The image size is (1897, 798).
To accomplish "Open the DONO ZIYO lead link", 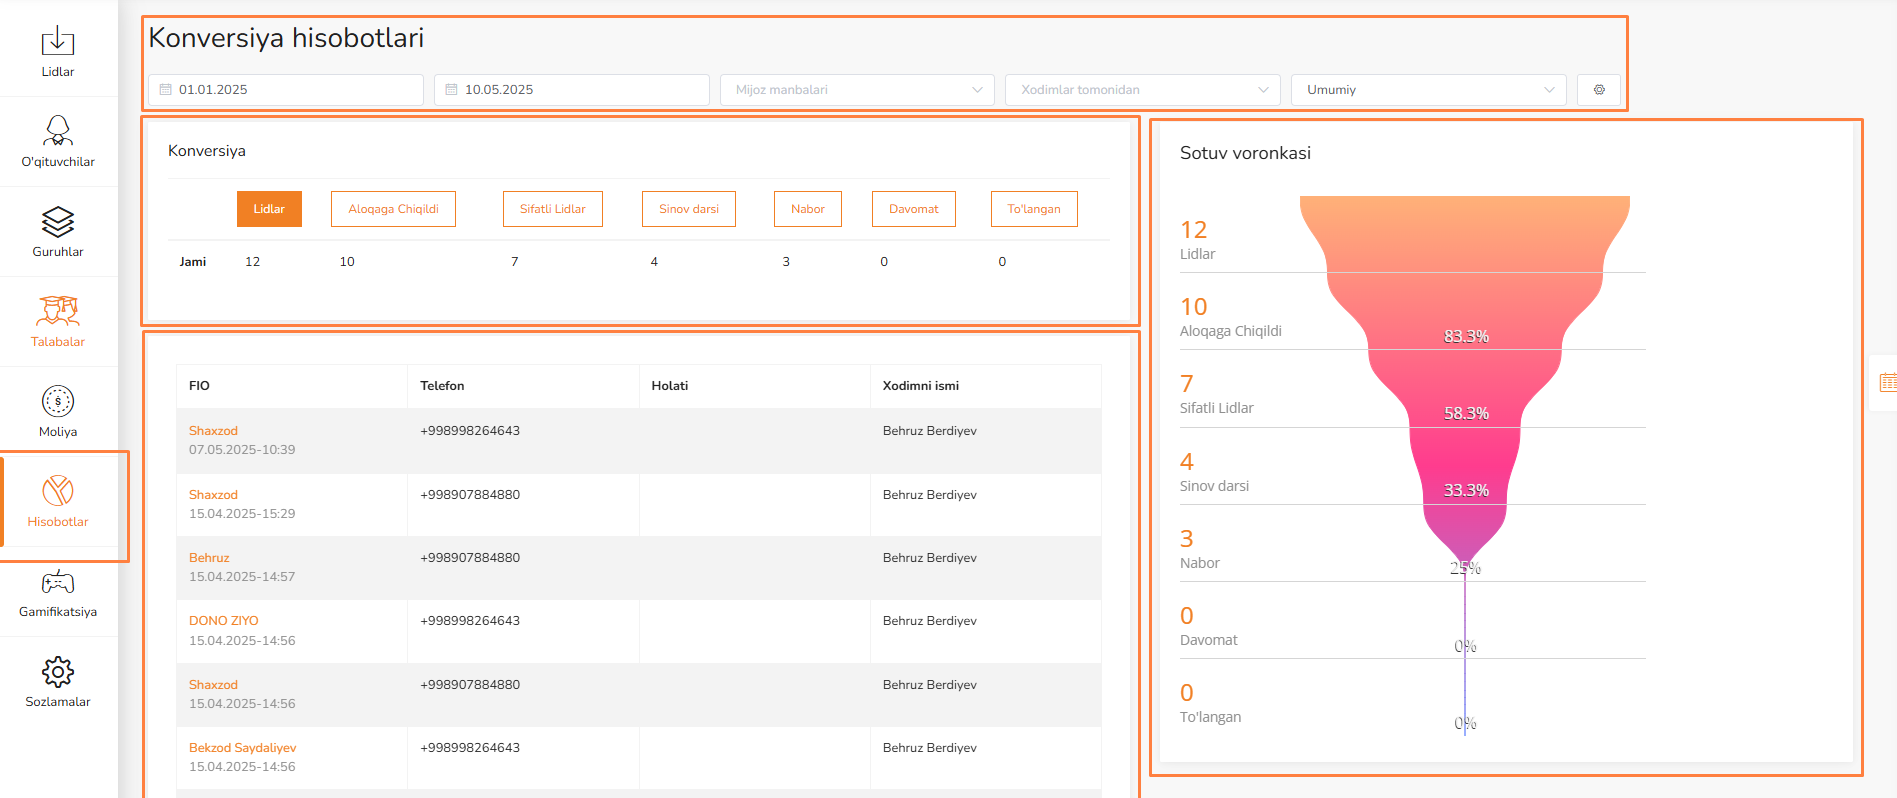I will (x=223, y=621).
